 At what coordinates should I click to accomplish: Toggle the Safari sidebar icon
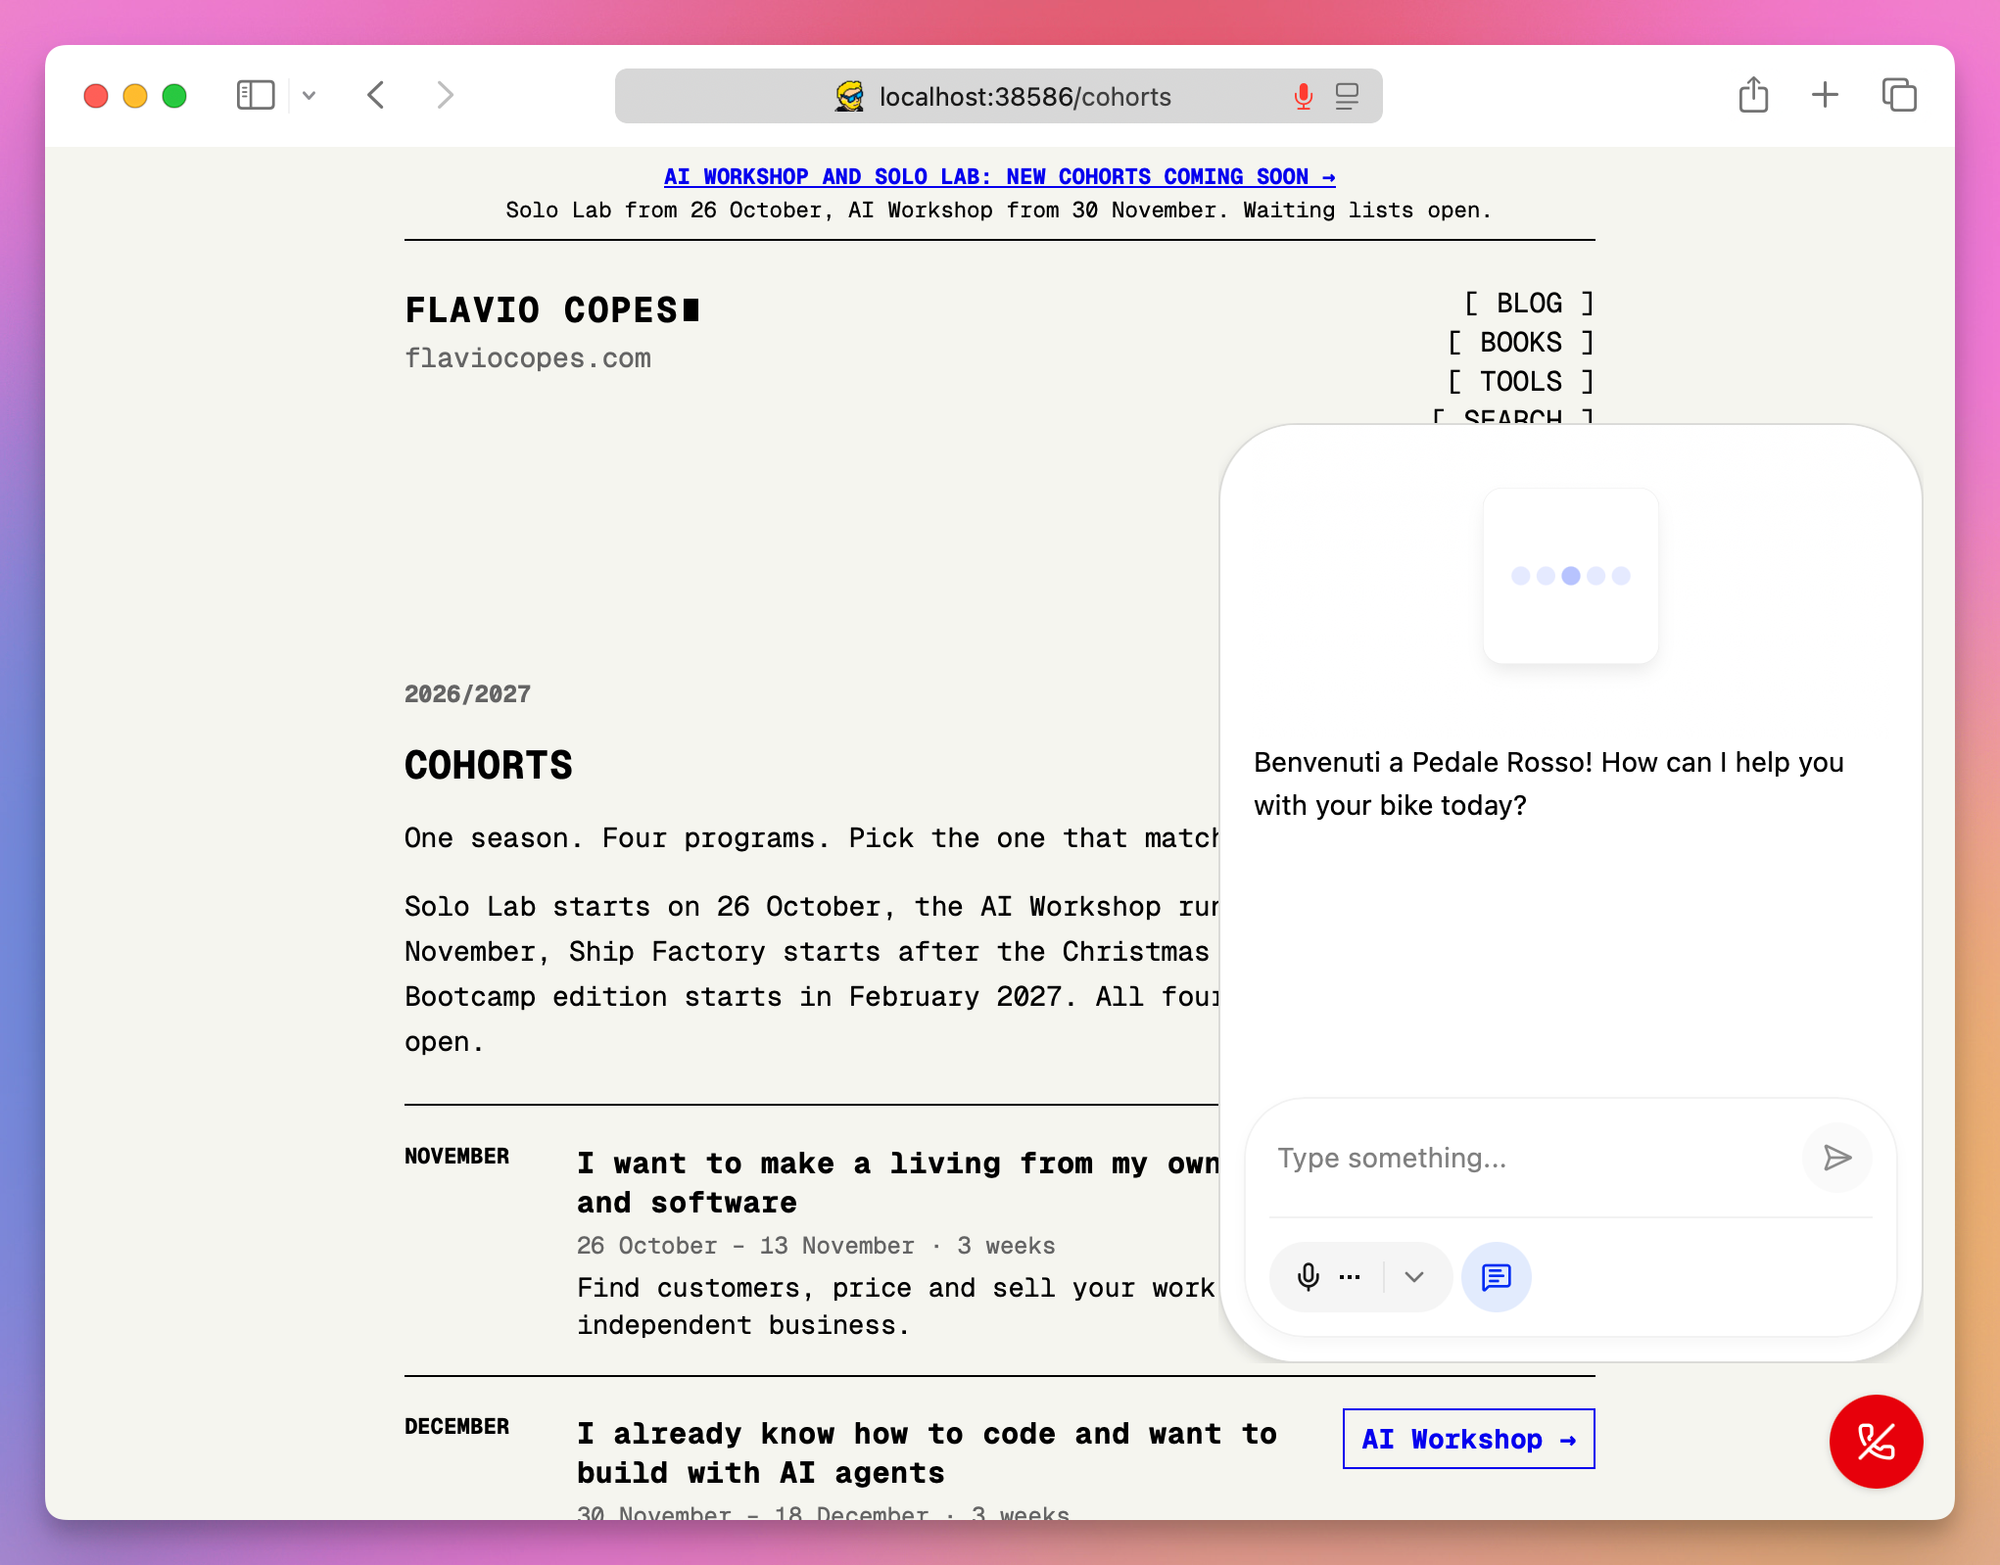(255, 96)
